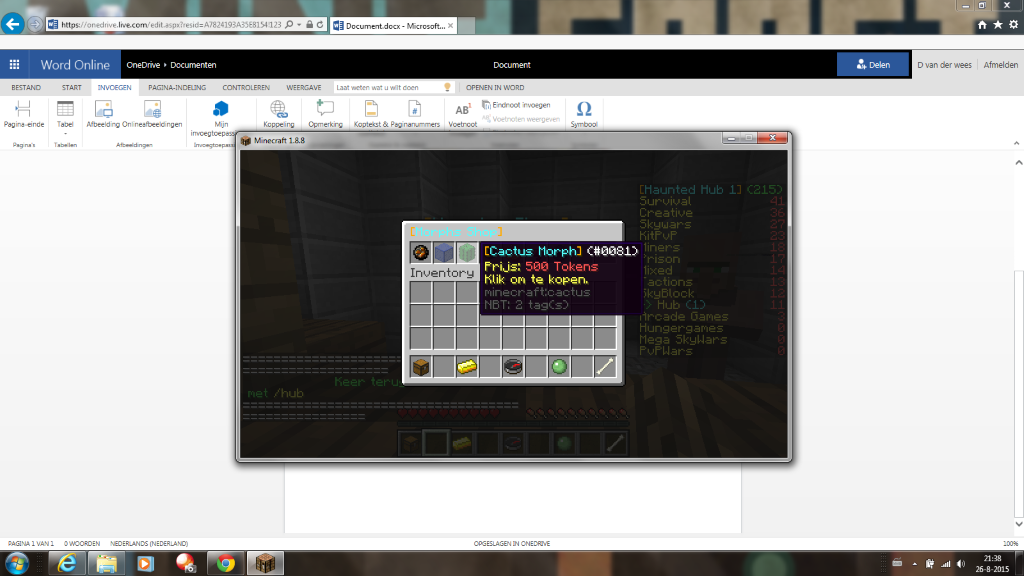Open the D van der wees account
Image resolution: width=1024 pixels, height=576 pixels.
click(944, 65)
